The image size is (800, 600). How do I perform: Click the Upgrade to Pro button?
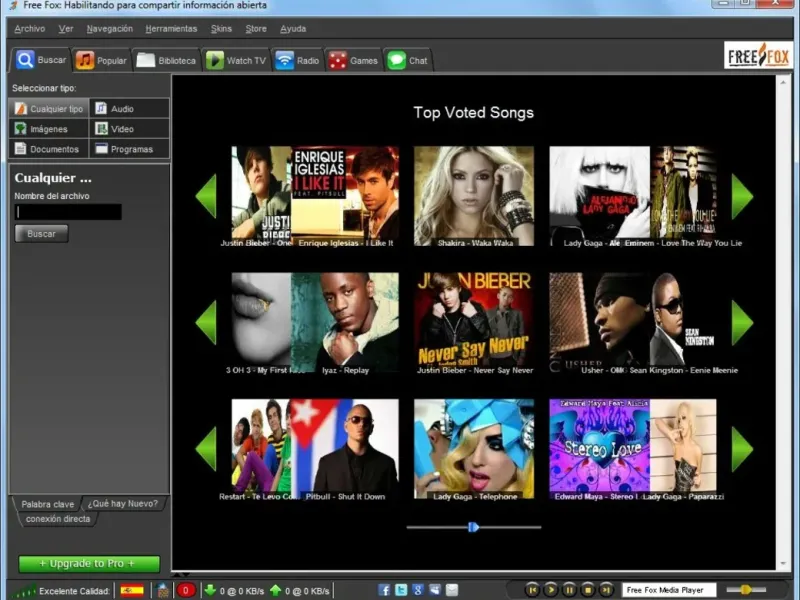click(89, 563)
